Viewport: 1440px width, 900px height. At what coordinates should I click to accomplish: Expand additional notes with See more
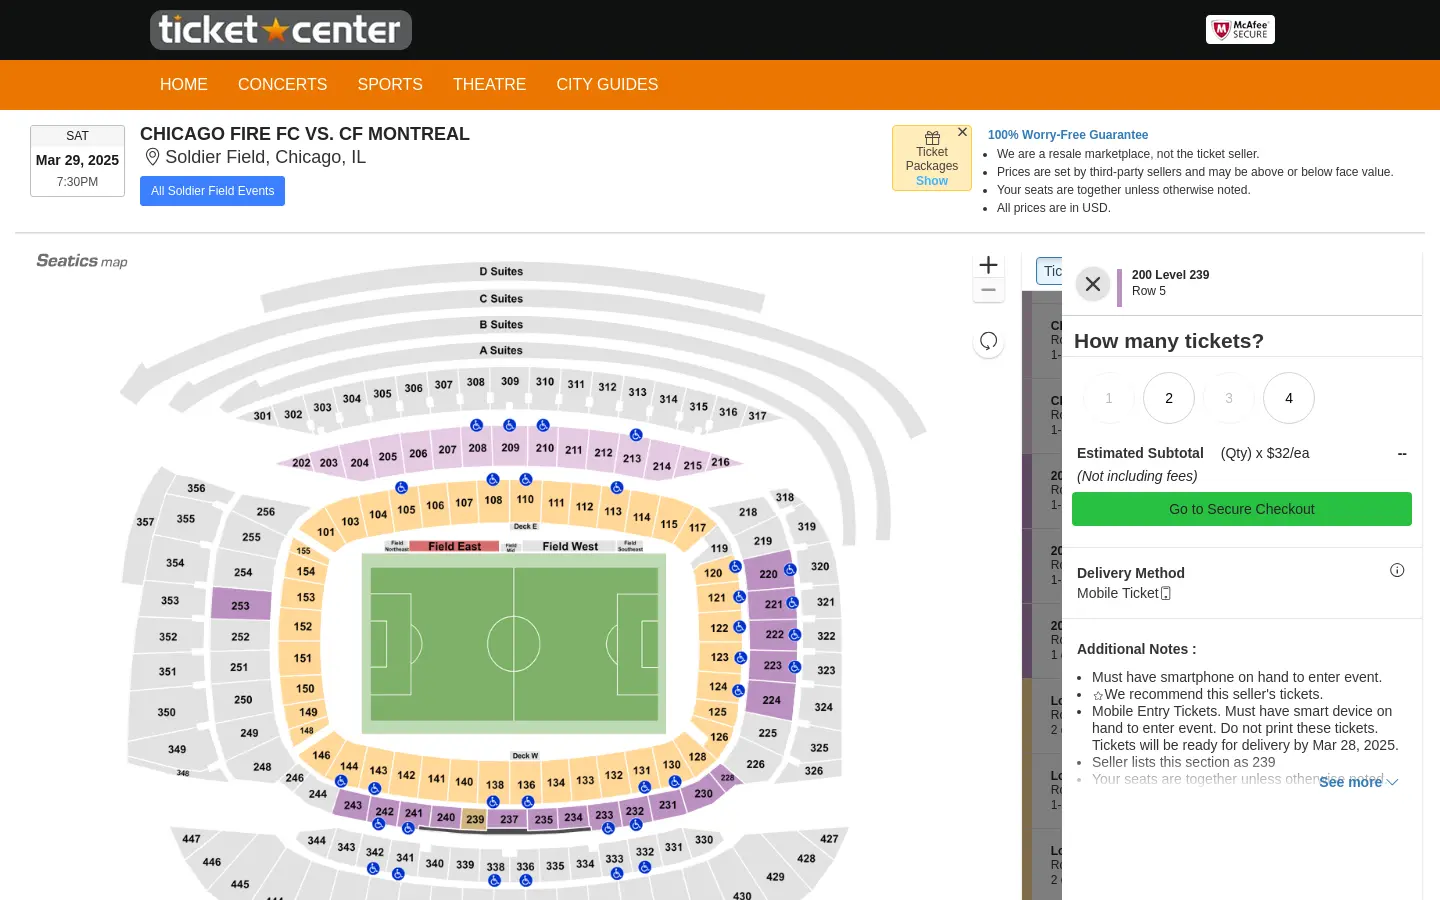[x=1357, y=782]
